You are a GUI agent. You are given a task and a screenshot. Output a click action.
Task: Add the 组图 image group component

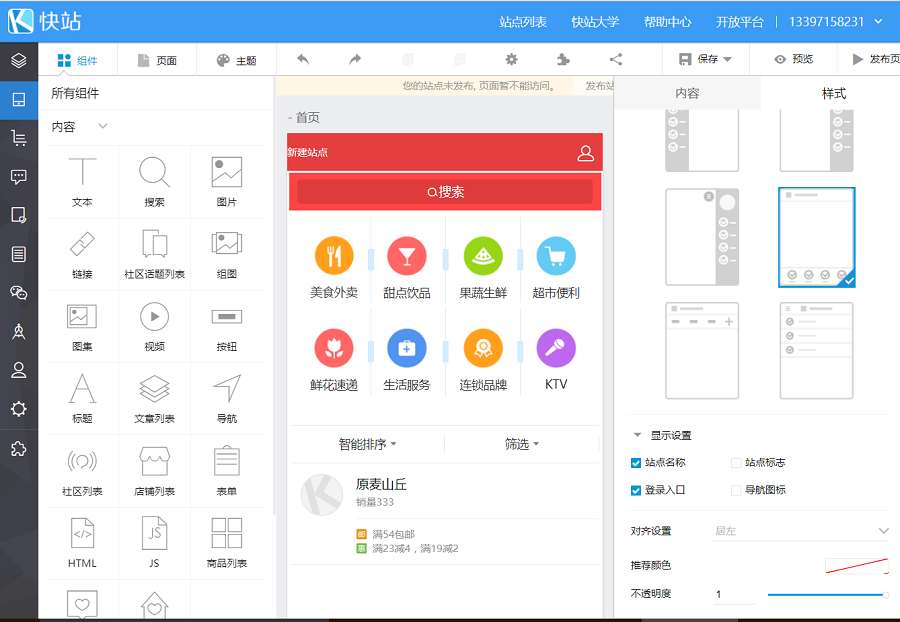pyautogui.click(x=227, y=254)
